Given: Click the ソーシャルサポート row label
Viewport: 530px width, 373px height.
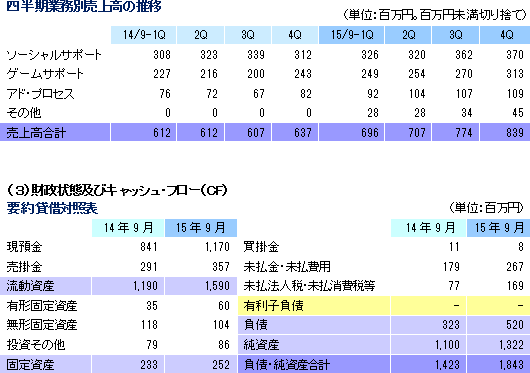Looking at the screenshot, I should (54, 55).
